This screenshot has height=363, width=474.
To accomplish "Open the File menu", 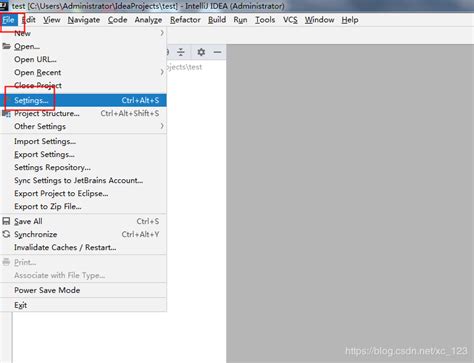I will click(x=8, y=20).
